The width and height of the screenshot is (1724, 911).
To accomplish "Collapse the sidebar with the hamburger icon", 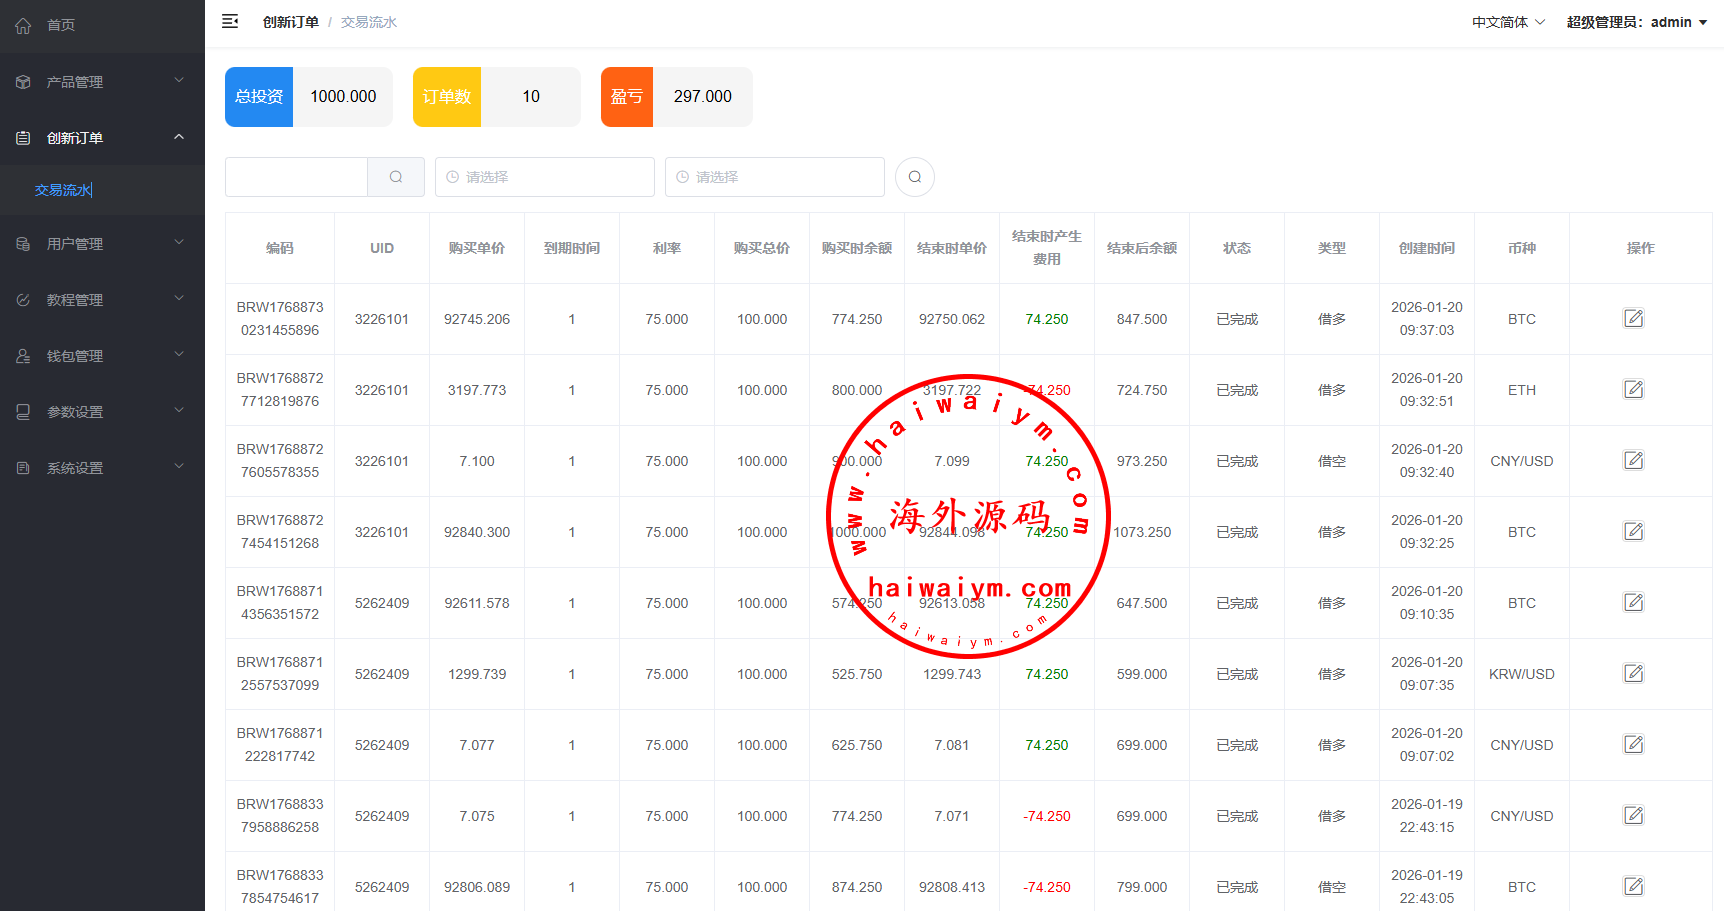I will [x=230, y=21].
